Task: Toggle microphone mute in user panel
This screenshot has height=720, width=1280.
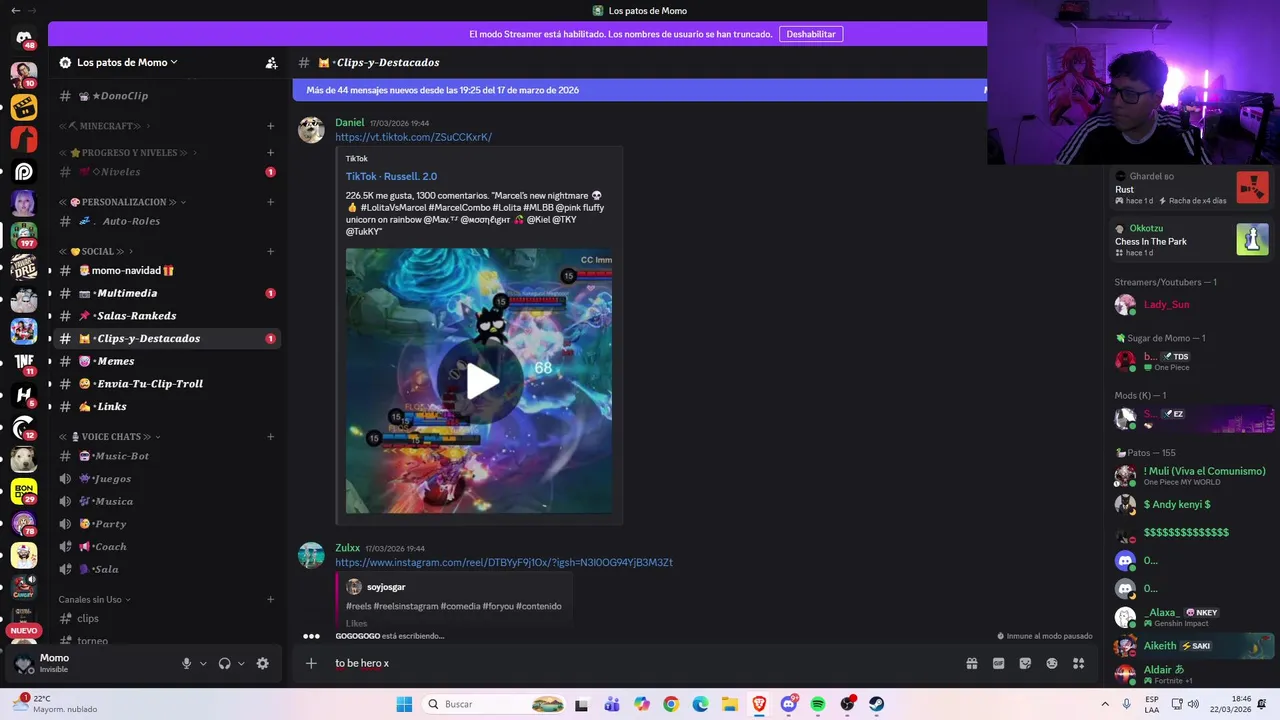Action: (186, 663)
